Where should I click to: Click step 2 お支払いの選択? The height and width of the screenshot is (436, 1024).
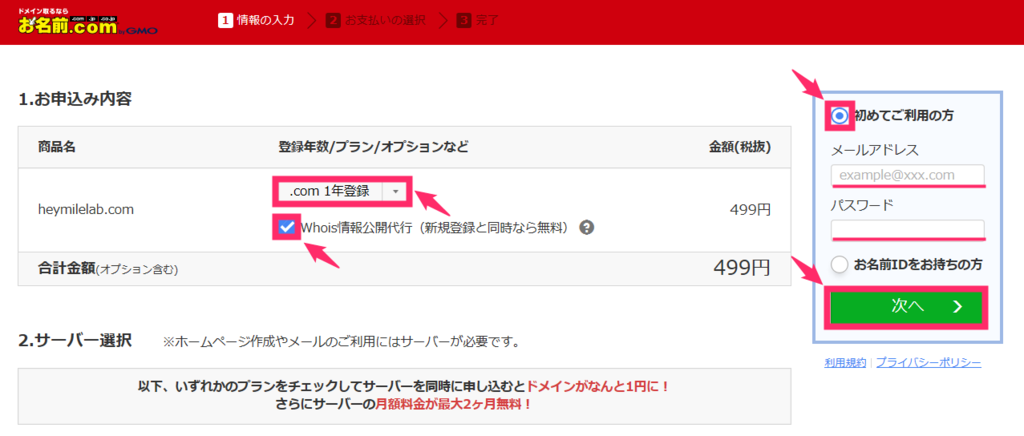376,20
